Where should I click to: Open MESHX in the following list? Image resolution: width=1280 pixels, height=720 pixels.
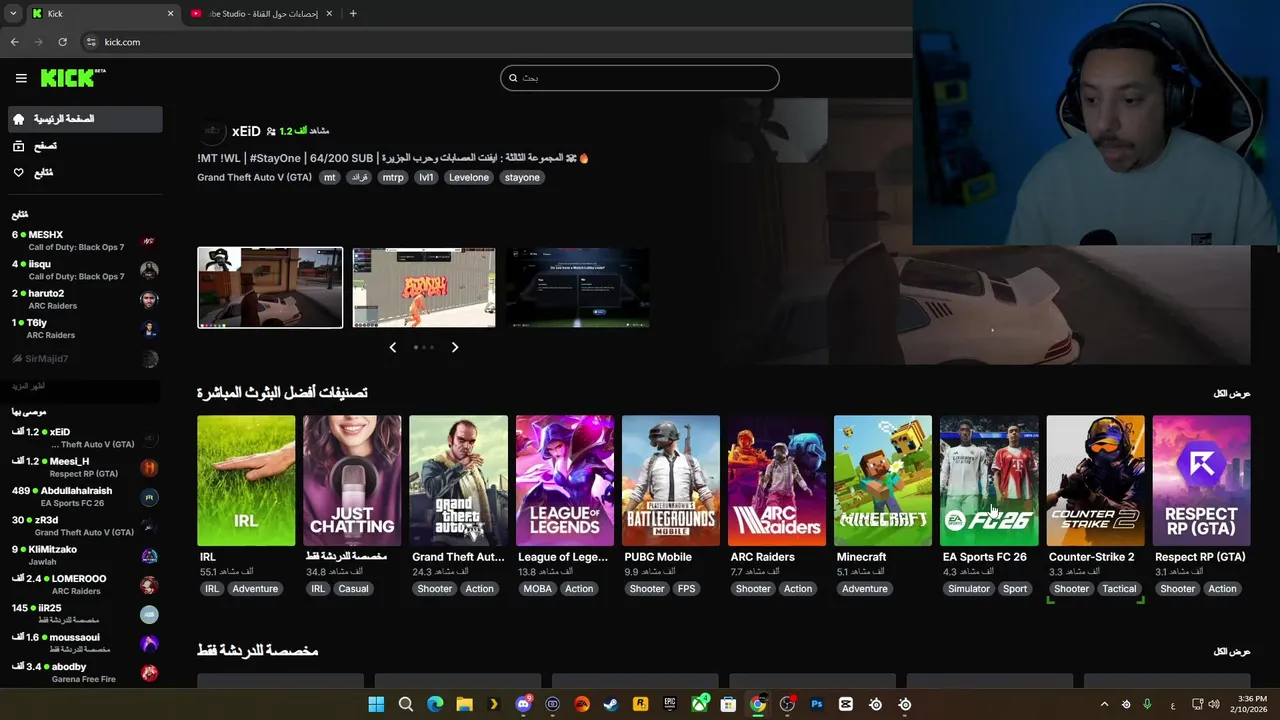[85, 241]
